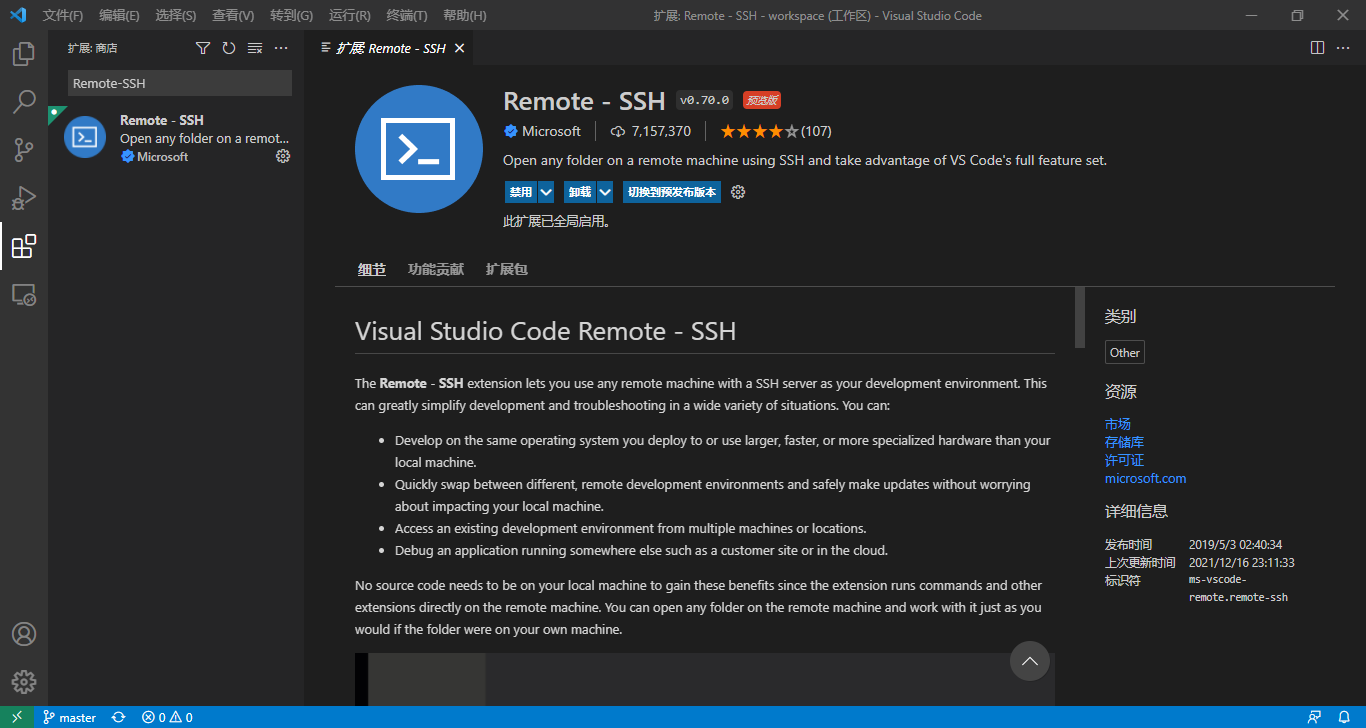Split the editor right

click(1318, 48)
